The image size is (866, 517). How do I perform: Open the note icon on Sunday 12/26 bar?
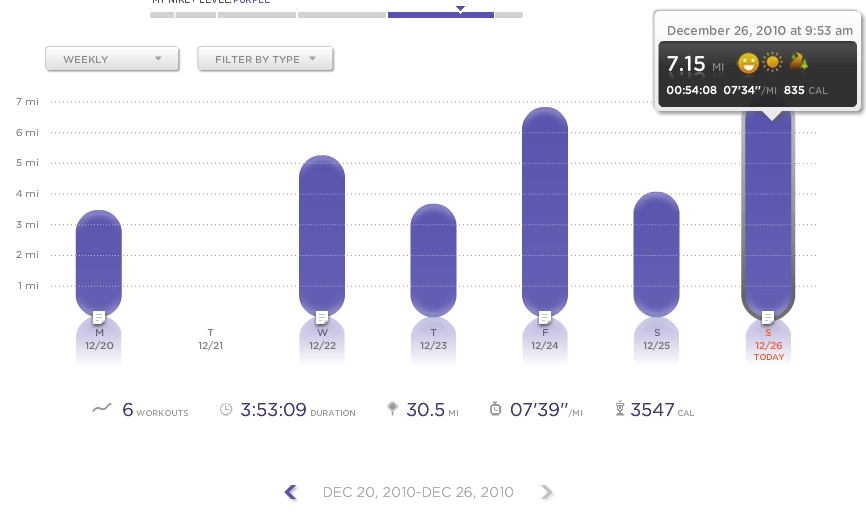[768, 317]
